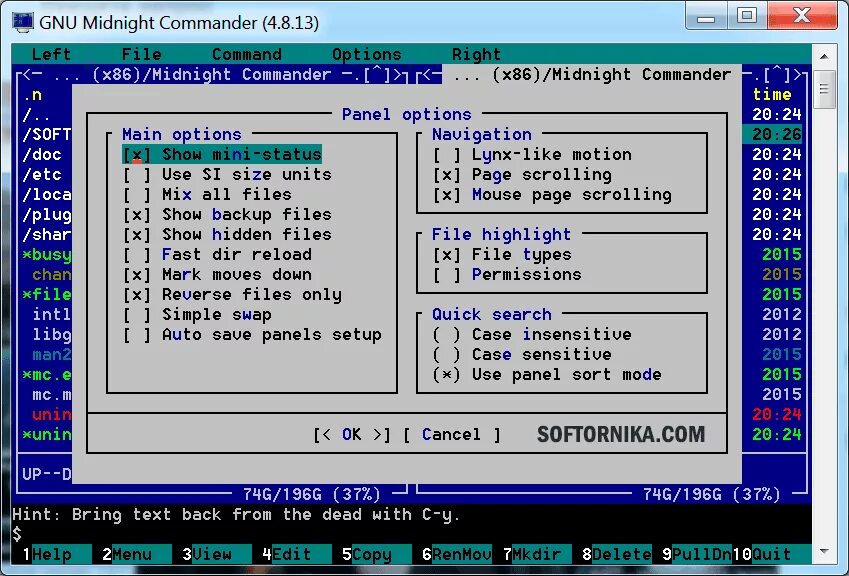Select the /.. parent directory entry
Image resolution: width=849 pixels, height=576 pixels.
37,115
